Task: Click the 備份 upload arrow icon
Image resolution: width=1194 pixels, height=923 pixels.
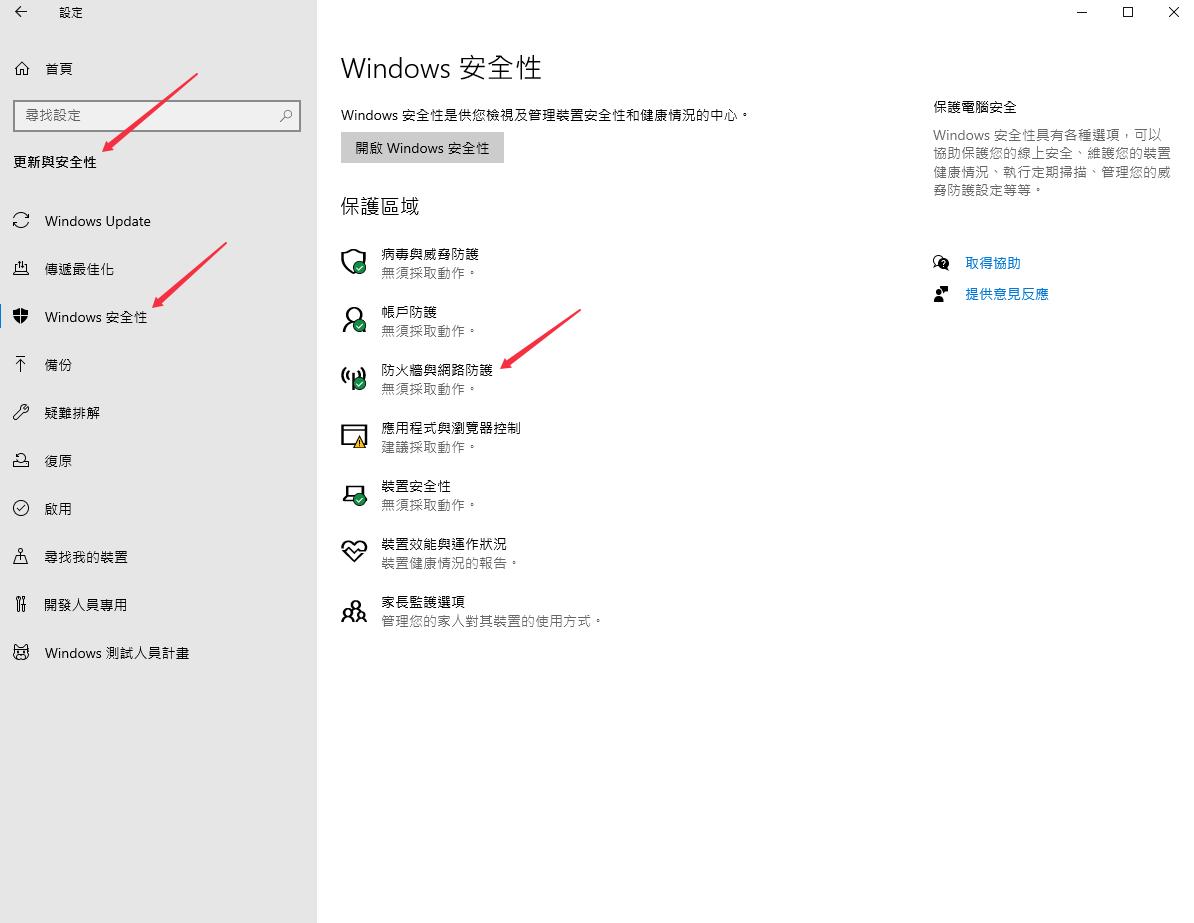Action: [21, 365]
